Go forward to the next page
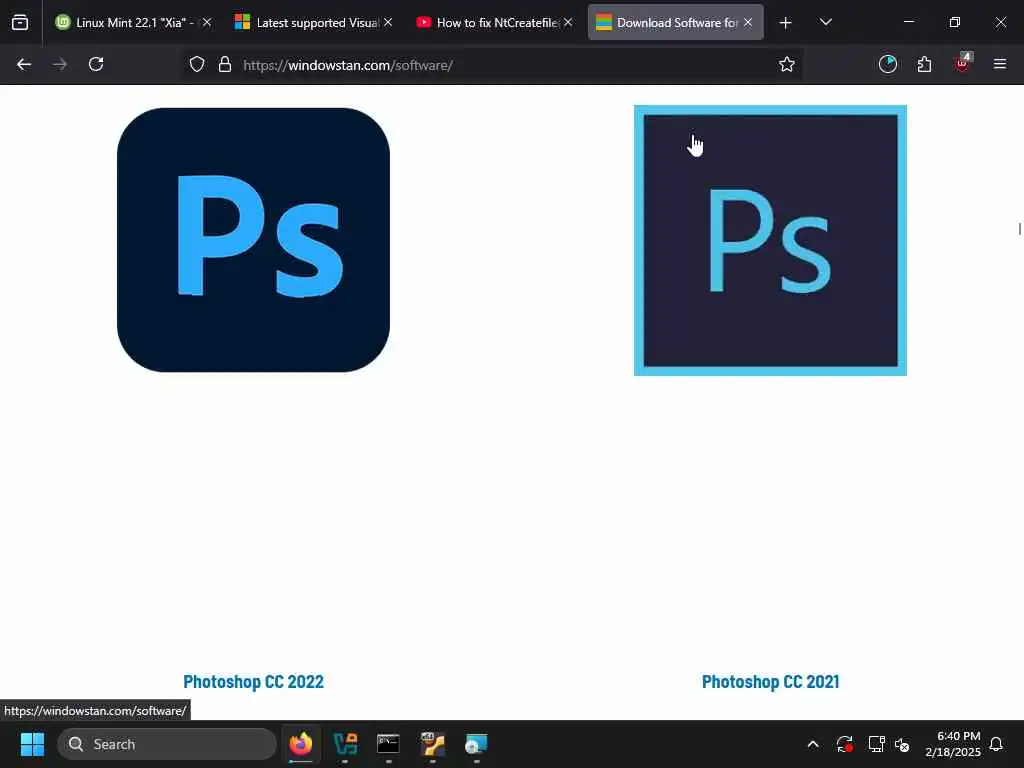 click(60, 64)
